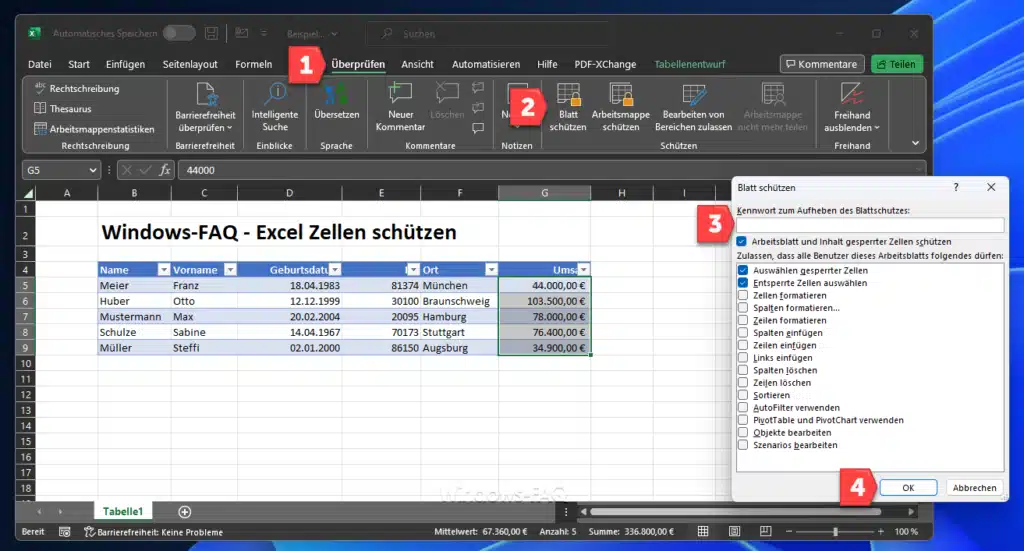Click Blatt schützen icon
Screen dimensions: 1024x551
(x=568, y=95)
